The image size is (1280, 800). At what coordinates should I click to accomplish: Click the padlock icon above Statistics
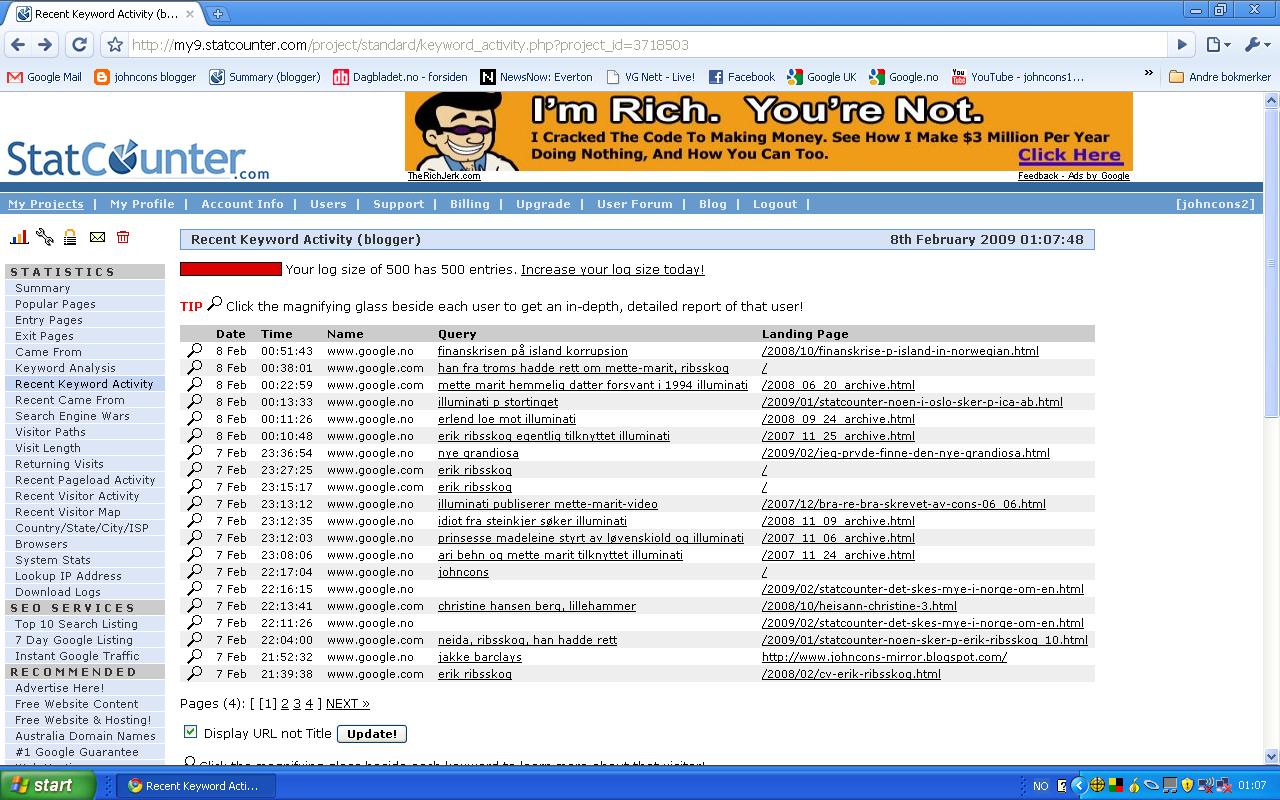click(x=70, y=237)
